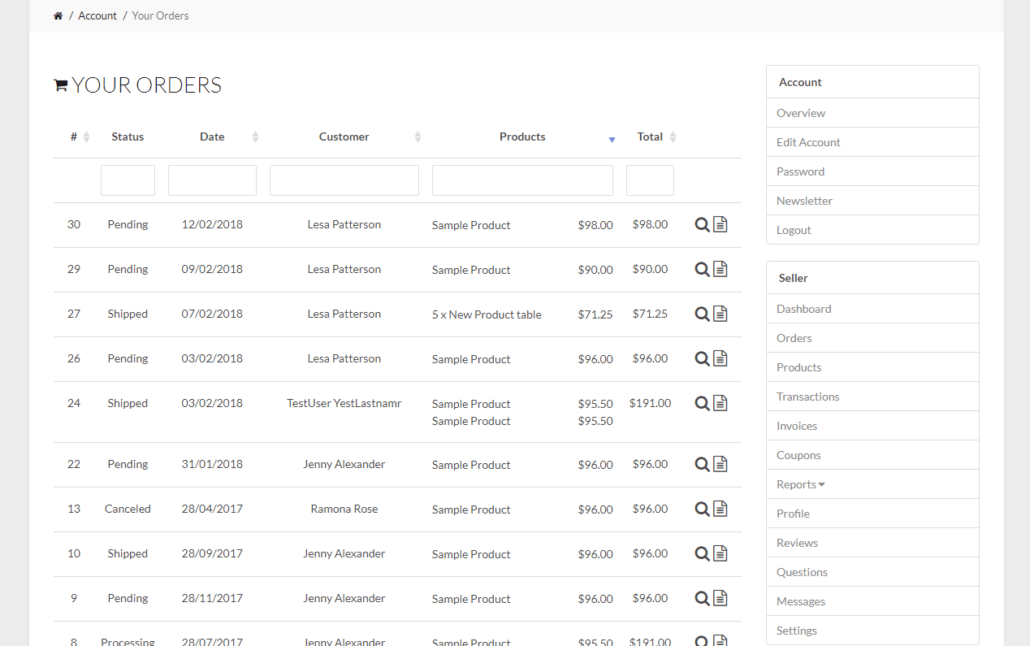Open invoice icon for order 22
The image size is (1030, 646).
click(x=720, y=464)
